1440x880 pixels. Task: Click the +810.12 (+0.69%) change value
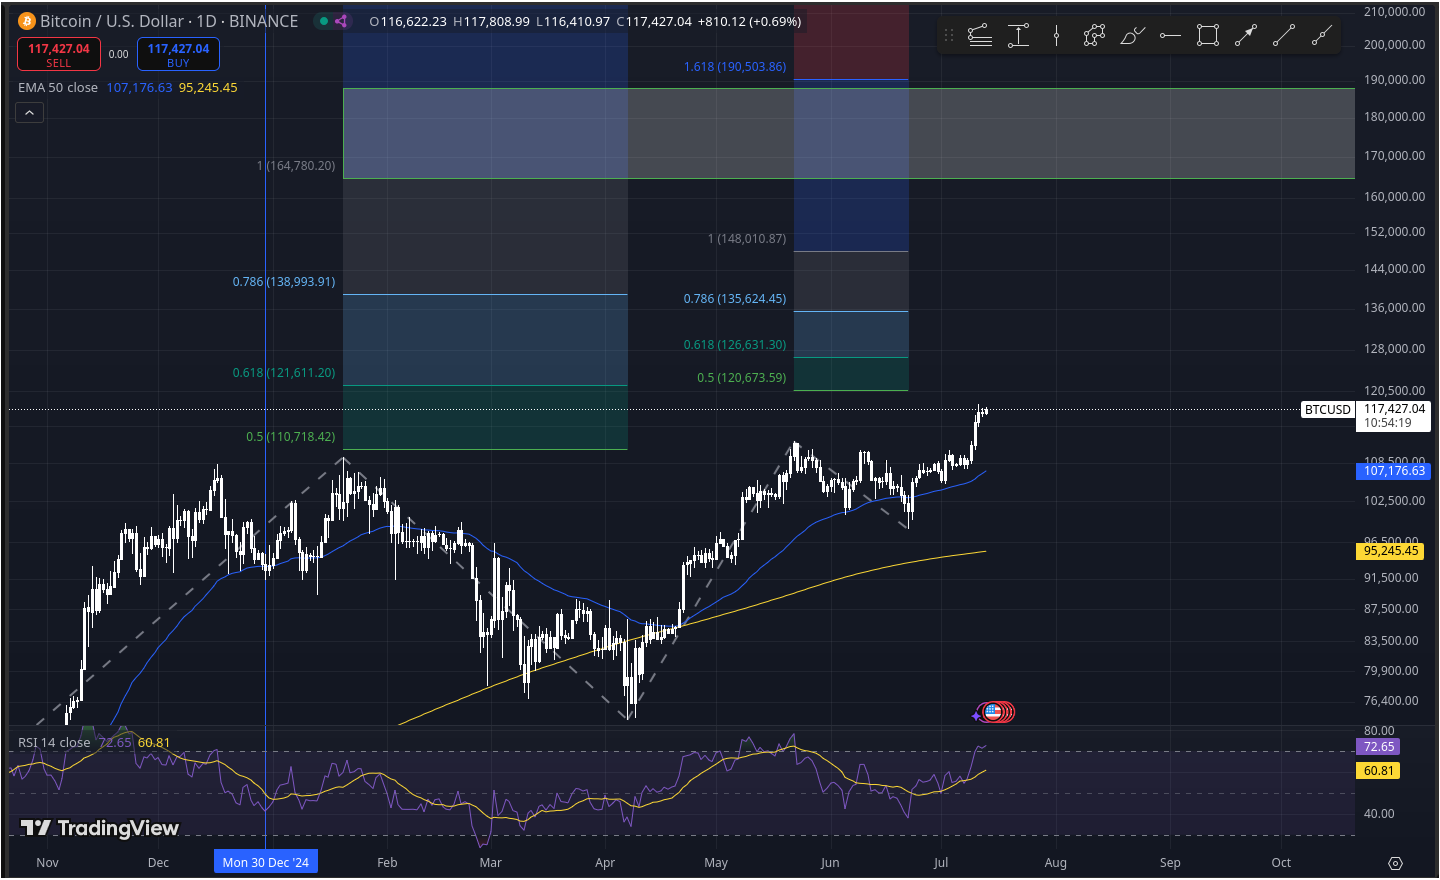click(749, 21)
